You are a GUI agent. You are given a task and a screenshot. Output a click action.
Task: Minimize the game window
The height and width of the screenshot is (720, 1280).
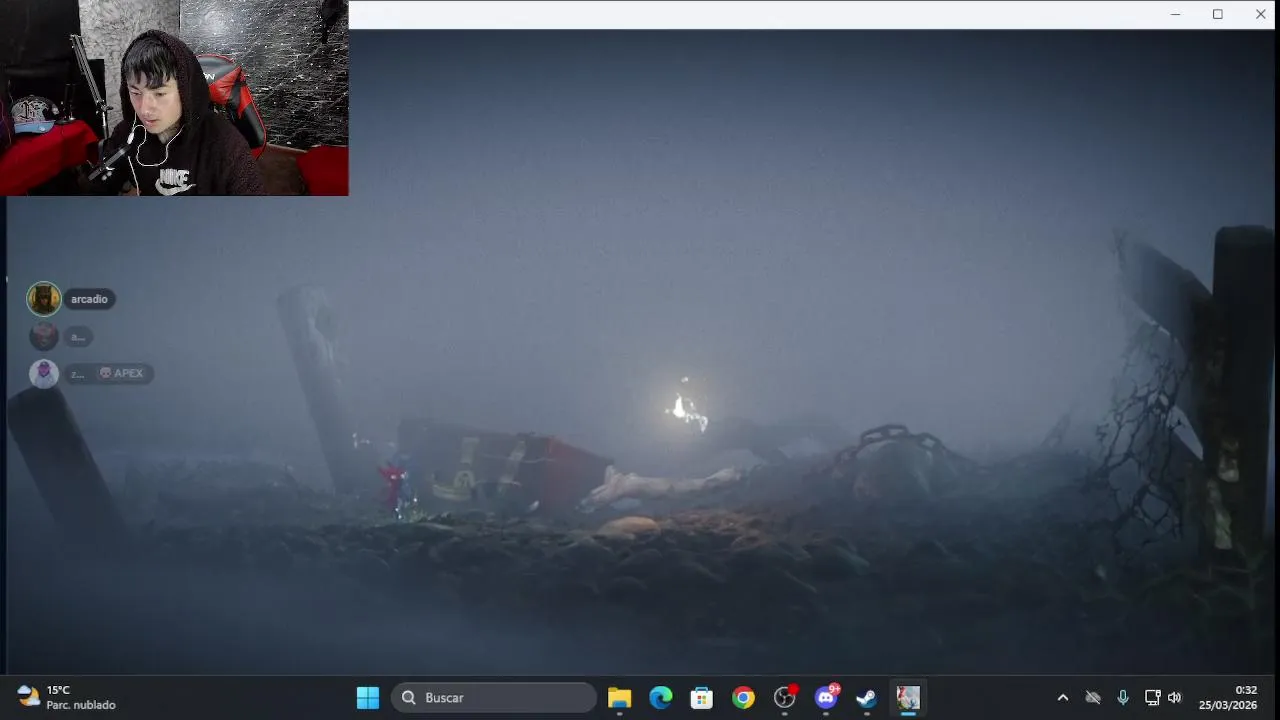click(1175, 14)
